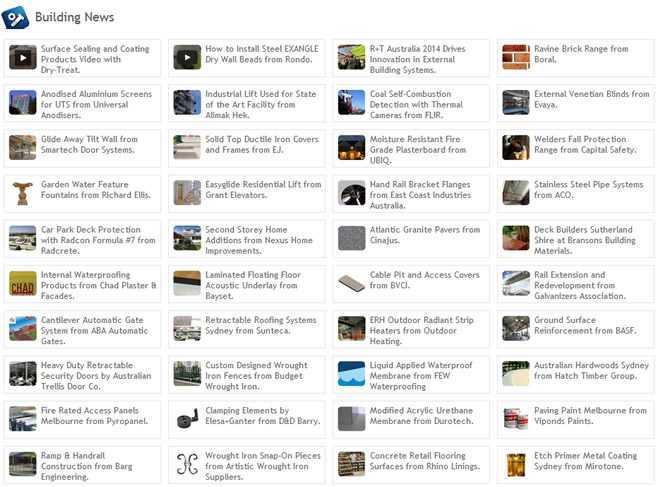Click the Hand Rail Bracket Flanges thumbnail

[x=351, y=193]
